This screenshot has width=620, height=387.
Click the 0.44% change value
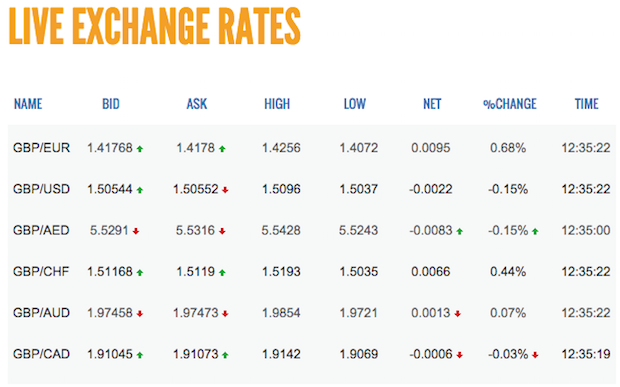click(x=508, y=272)
